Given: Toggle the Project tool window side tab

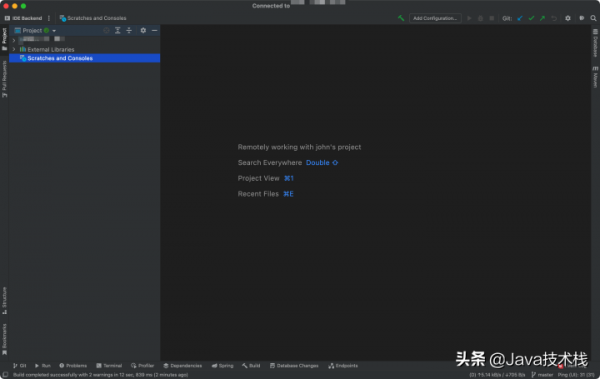Looking at the screenshot, I should coord(4,39).
